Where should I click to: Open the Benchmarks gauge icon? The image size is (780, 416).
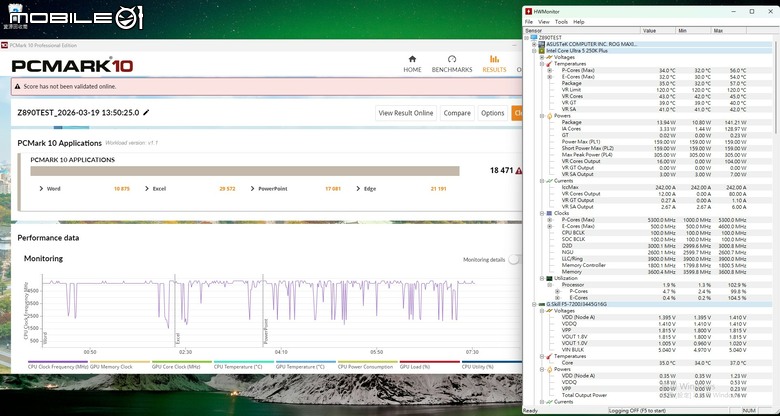pyautogui.click(x=452, y=59)
